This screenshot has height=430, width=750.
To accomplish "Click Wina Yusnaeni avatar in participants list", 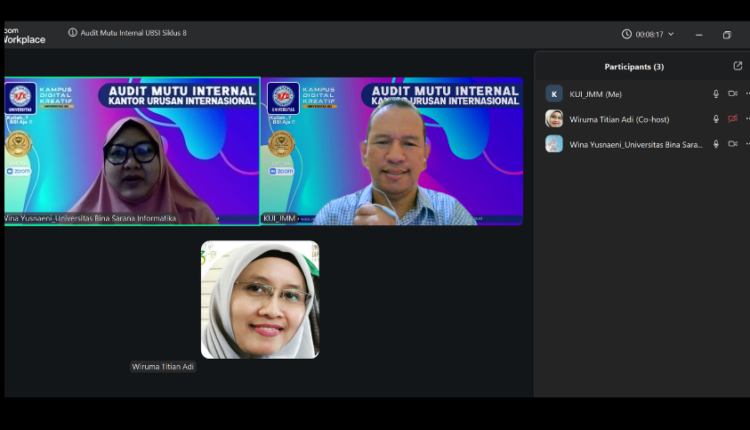I will point(554,143).
